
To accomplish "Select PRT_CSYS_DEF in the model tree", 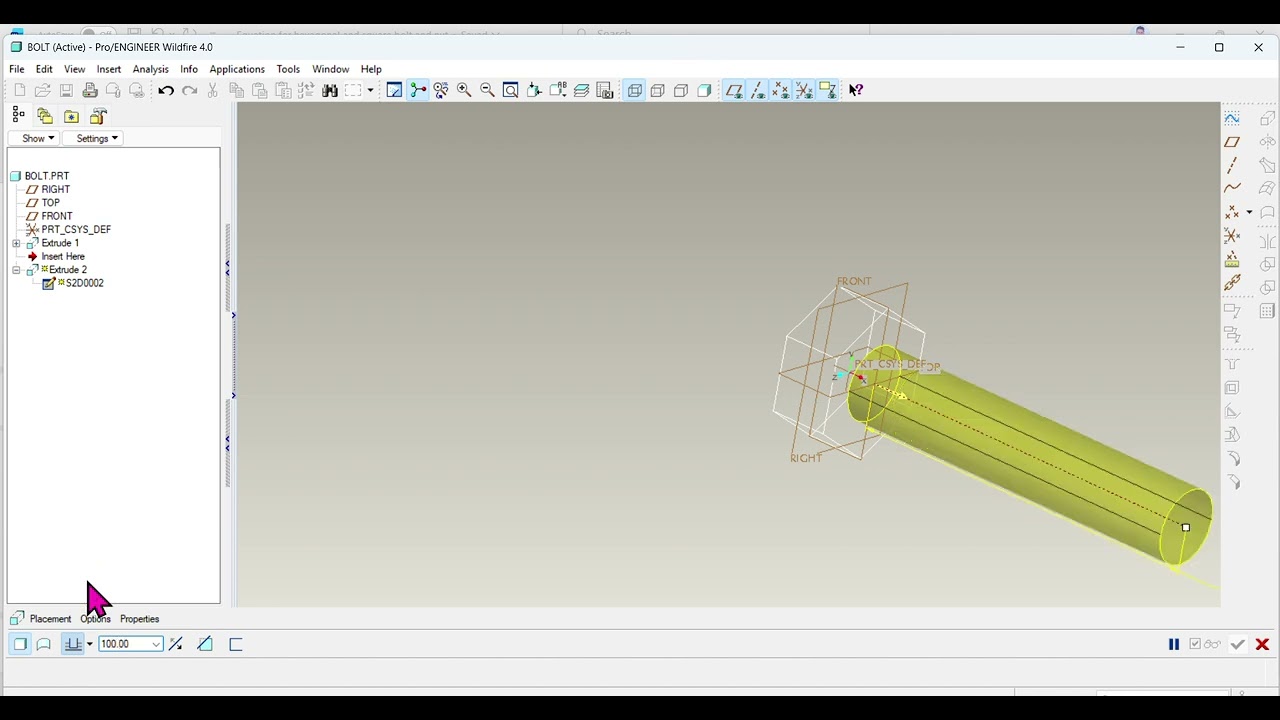I will click(76, 229).
